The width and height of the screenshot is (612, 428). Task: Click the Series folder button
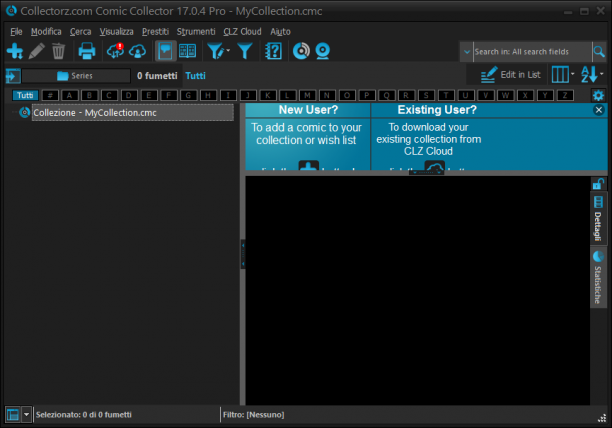coord(76,76)
